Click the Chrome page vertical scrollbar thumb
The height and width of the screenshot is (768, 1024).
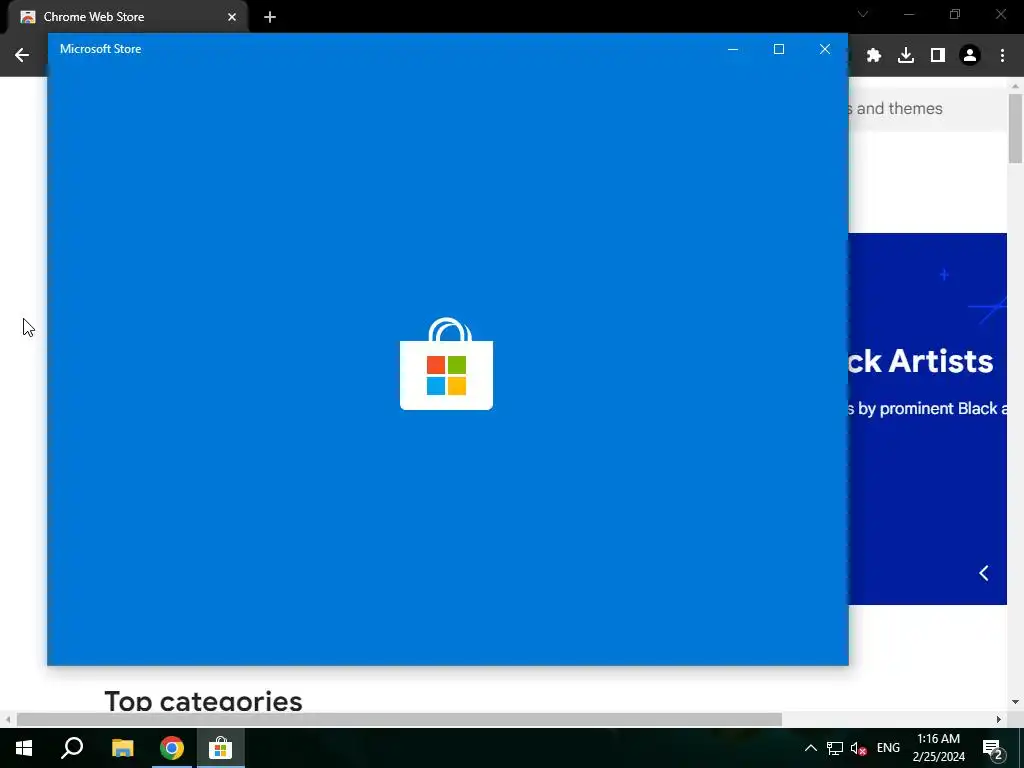[x=1015, y=129]
